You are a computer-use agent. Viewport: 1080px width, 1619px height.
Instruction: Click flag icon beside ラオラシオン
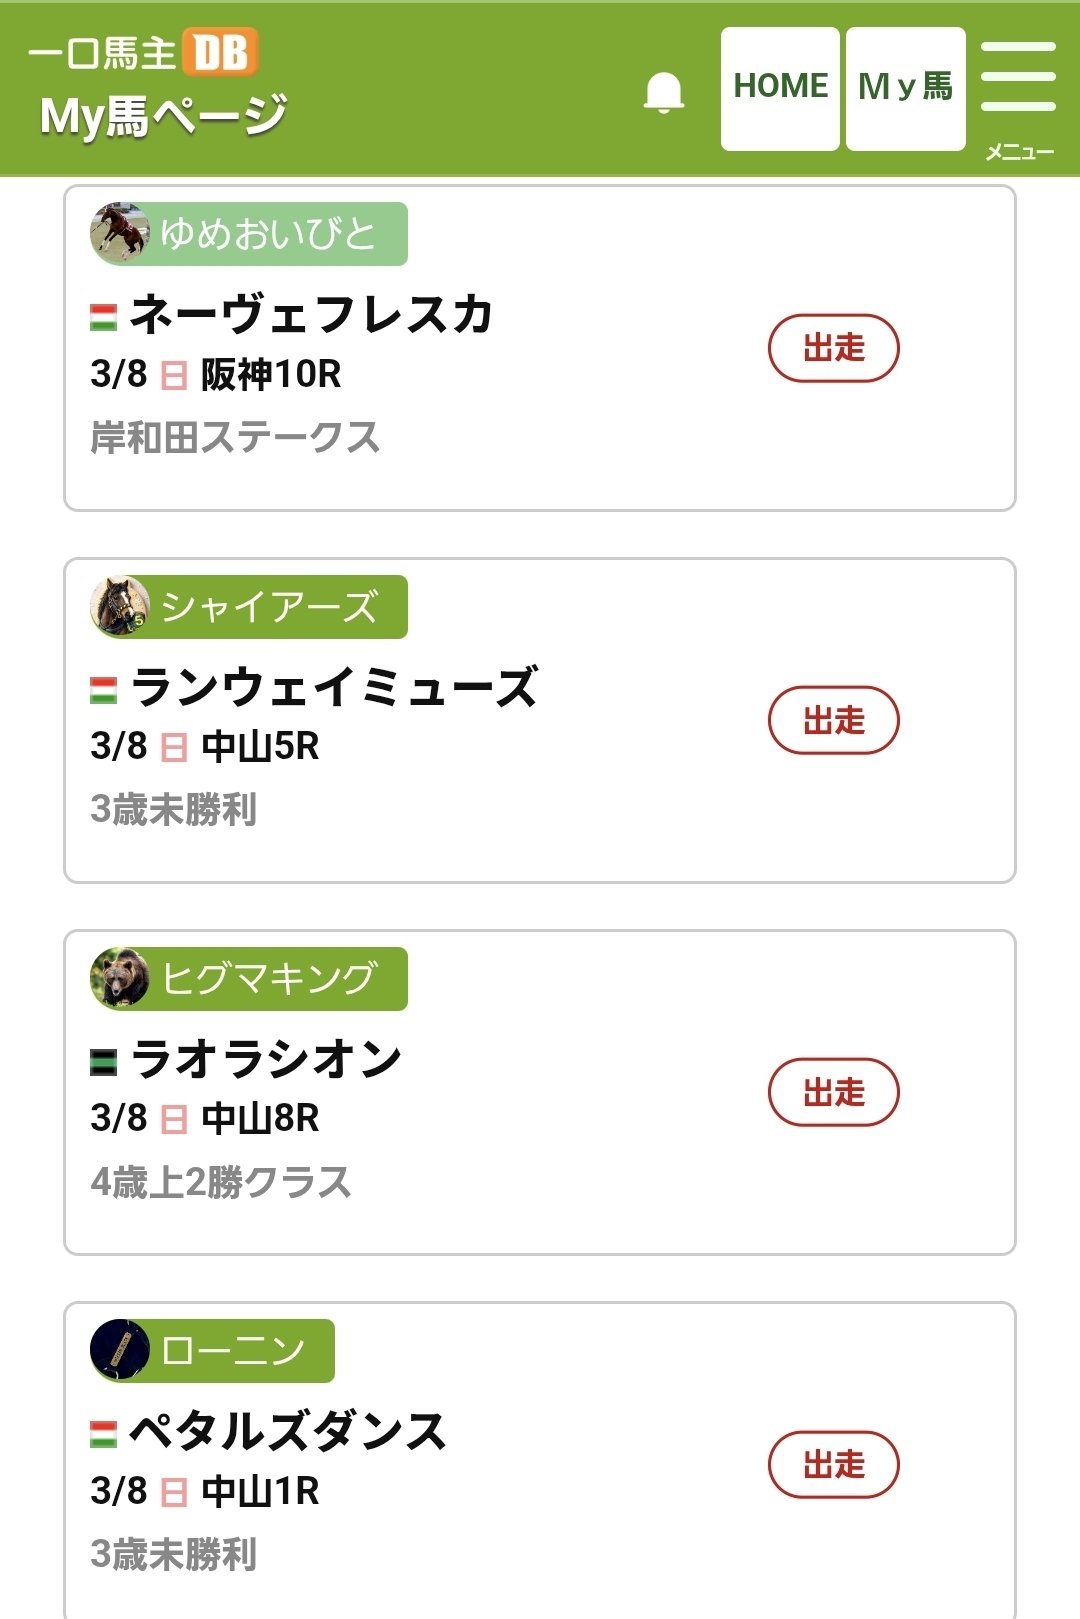coord(103,1061)
